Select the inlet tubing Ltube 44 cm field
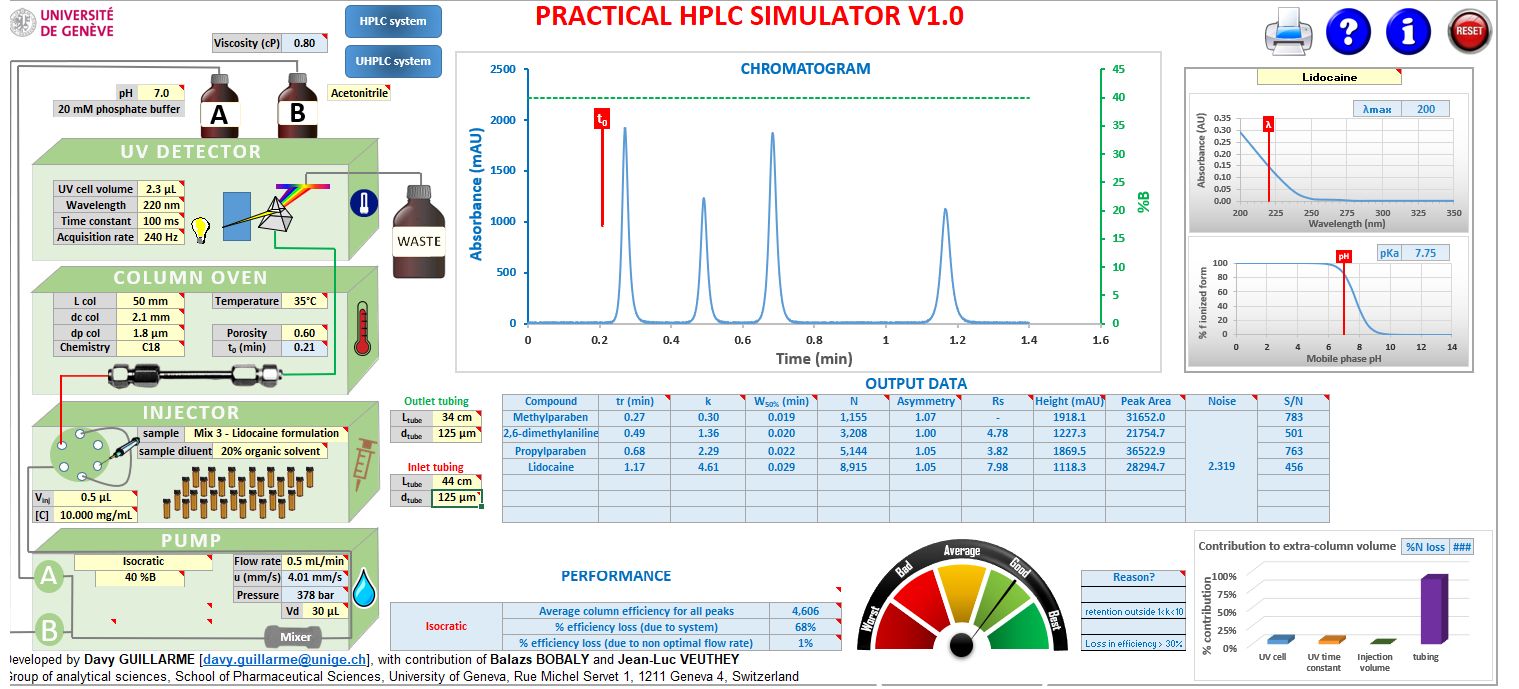This screenshot has width=1519, height=689. [457, 482]
